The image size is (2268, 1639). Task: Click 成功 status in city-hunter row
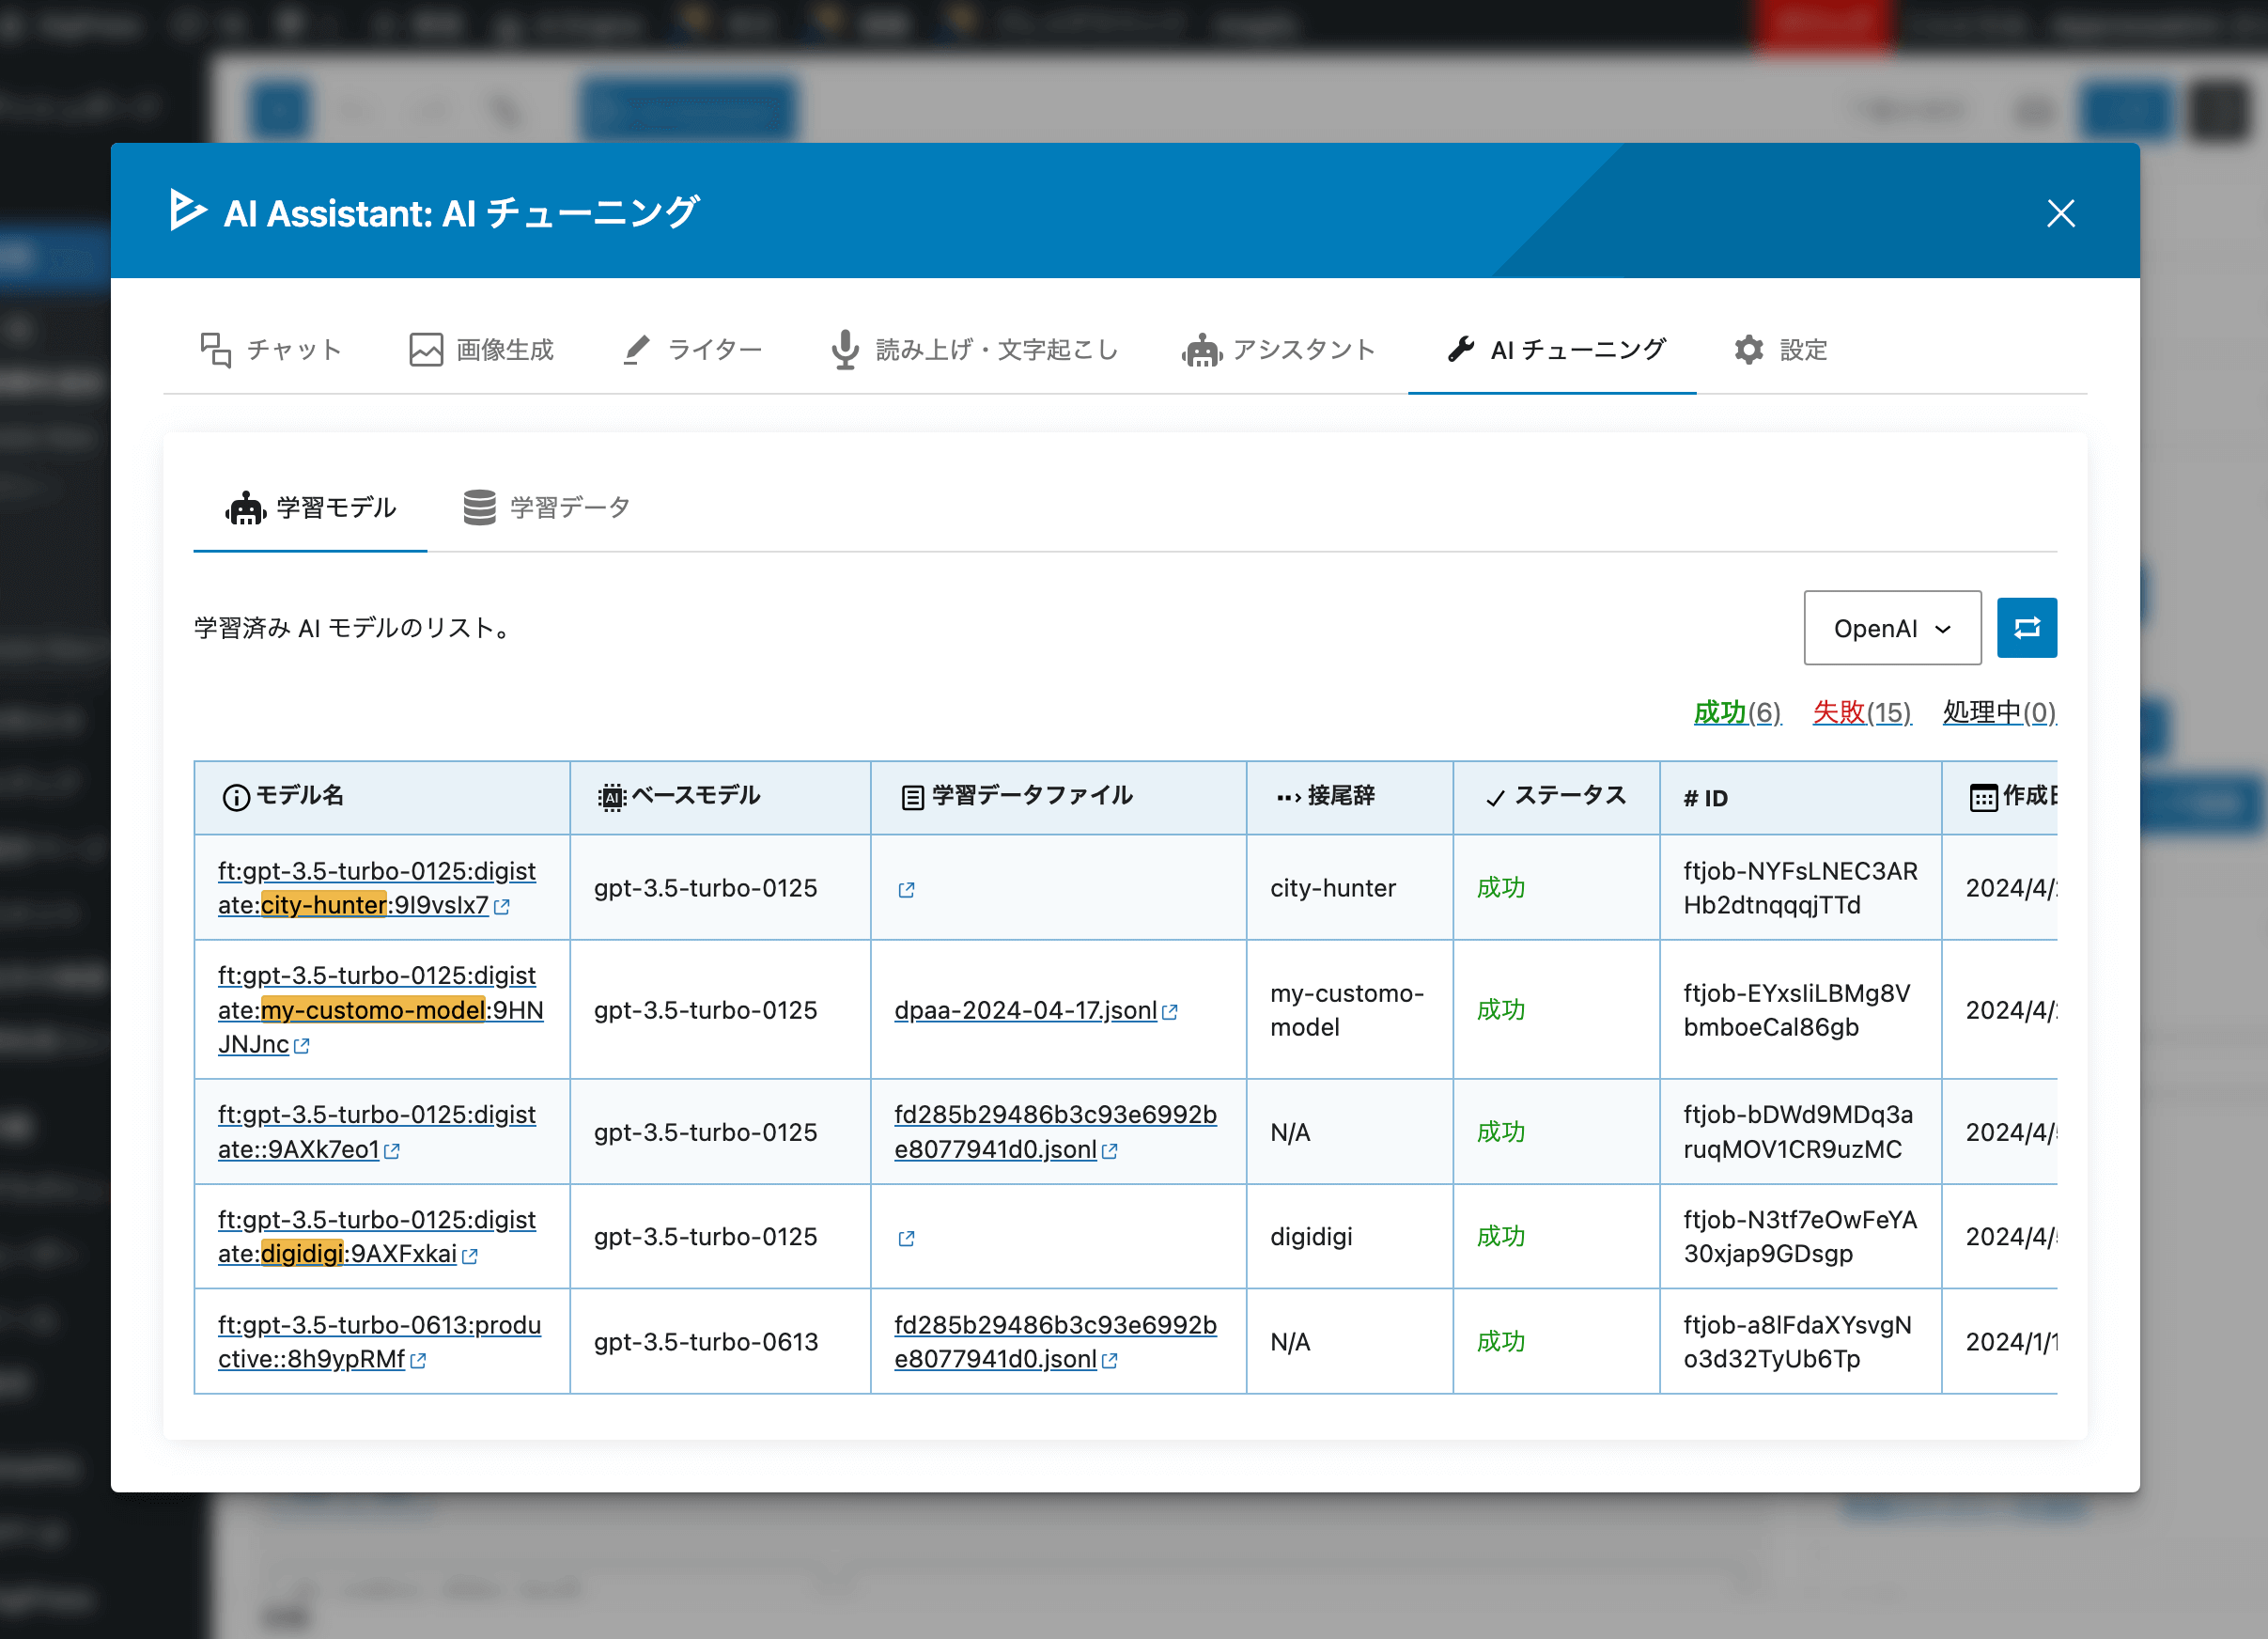tap(1500, 888)
